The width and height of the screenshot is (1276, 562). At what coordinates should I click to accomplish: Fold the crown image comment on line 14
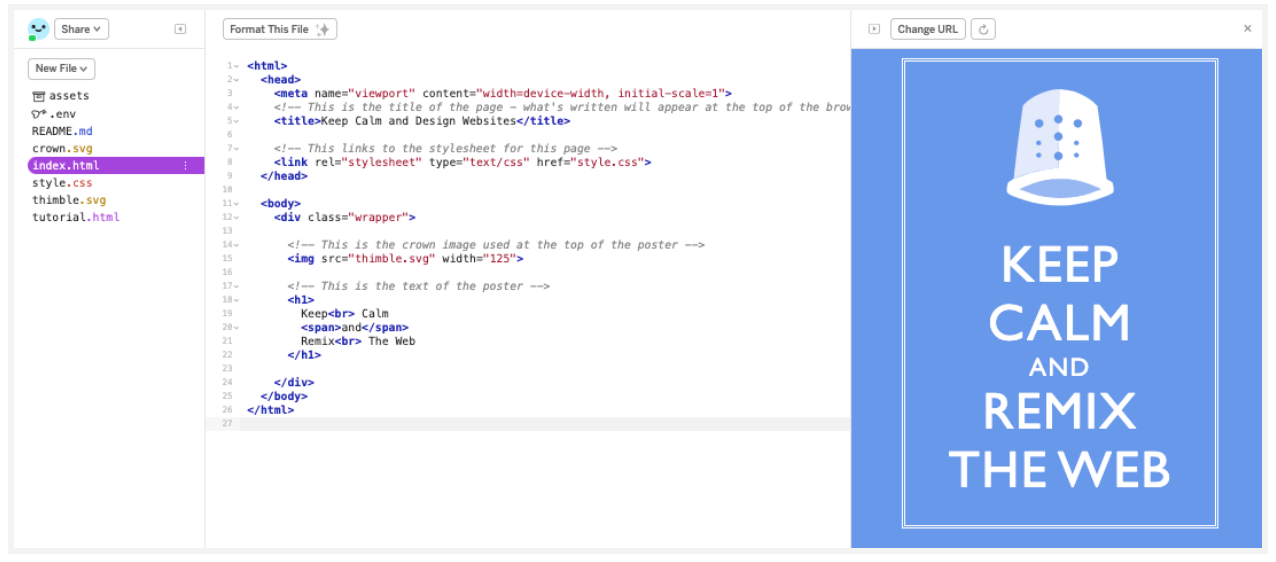(x=237, y=245)
